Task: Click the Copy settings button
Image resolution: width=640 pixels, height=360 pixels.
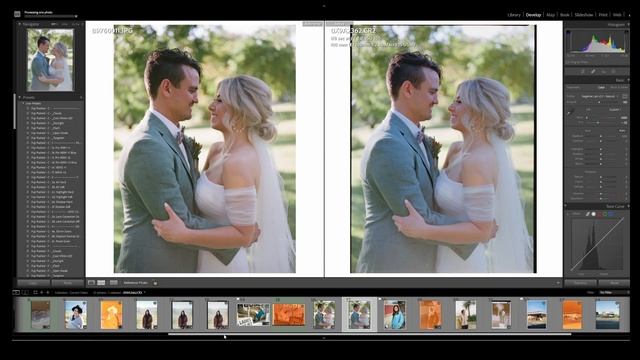Action: point(33,282)
